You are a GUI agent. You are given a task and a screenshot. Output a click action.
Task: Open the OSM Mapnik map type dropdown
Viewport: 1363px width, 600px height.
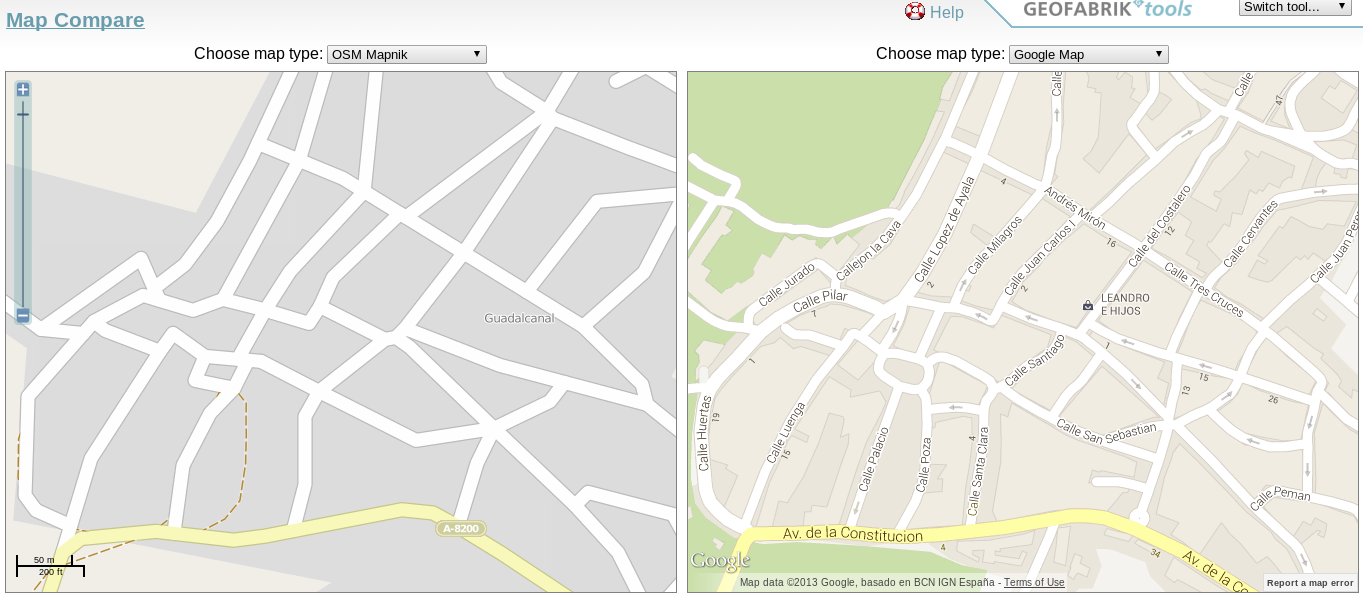point(407,54)
